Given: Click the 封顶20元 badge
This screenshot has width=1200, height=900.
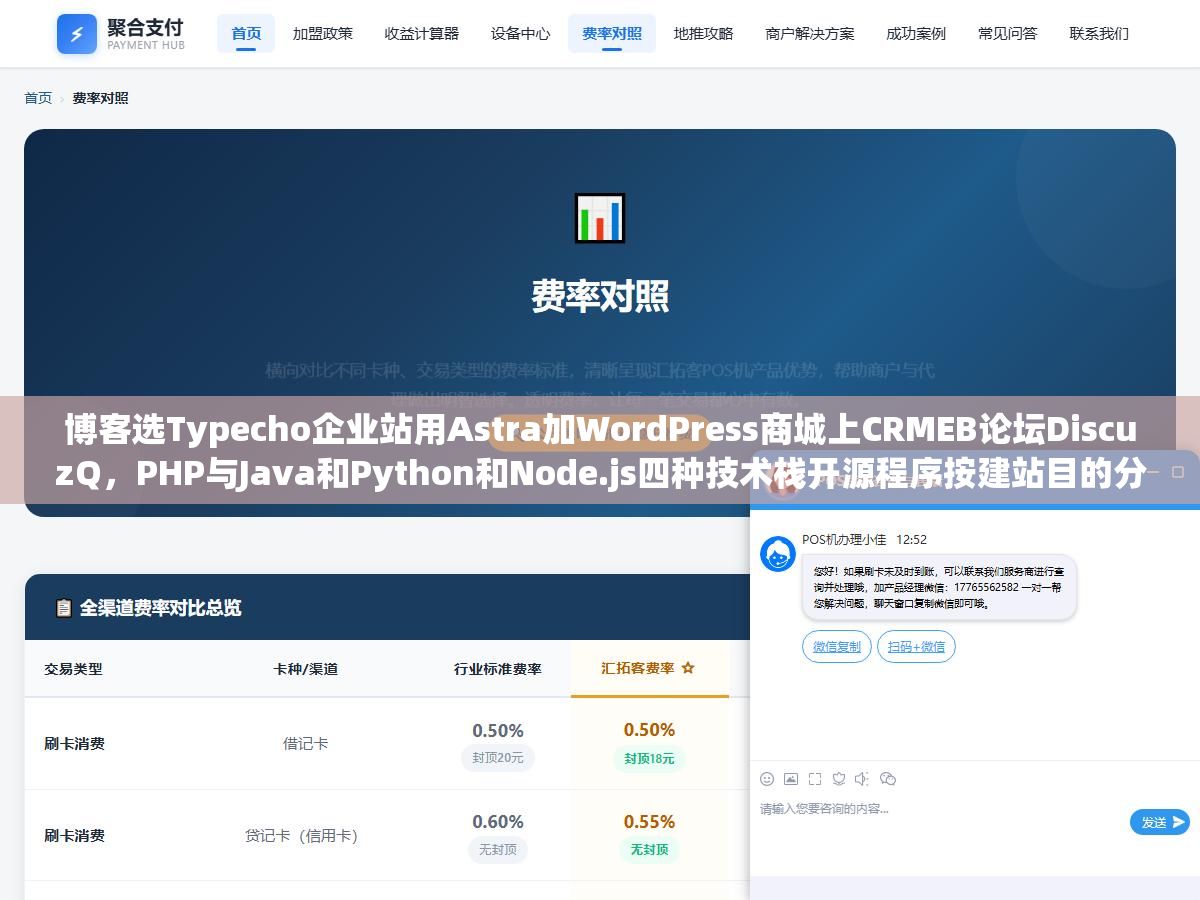Looking at the screenshot, I should pyautogui.click(x=498, y=757).
